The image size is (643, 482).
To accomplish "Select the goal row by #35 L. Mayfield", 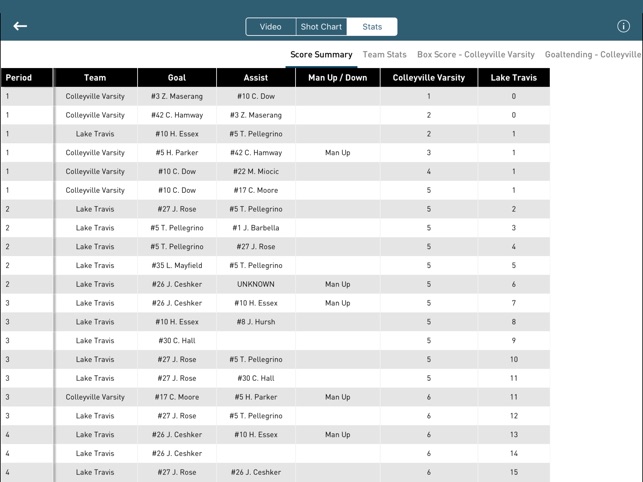I will pyautogui.click(x=177, y=266).
